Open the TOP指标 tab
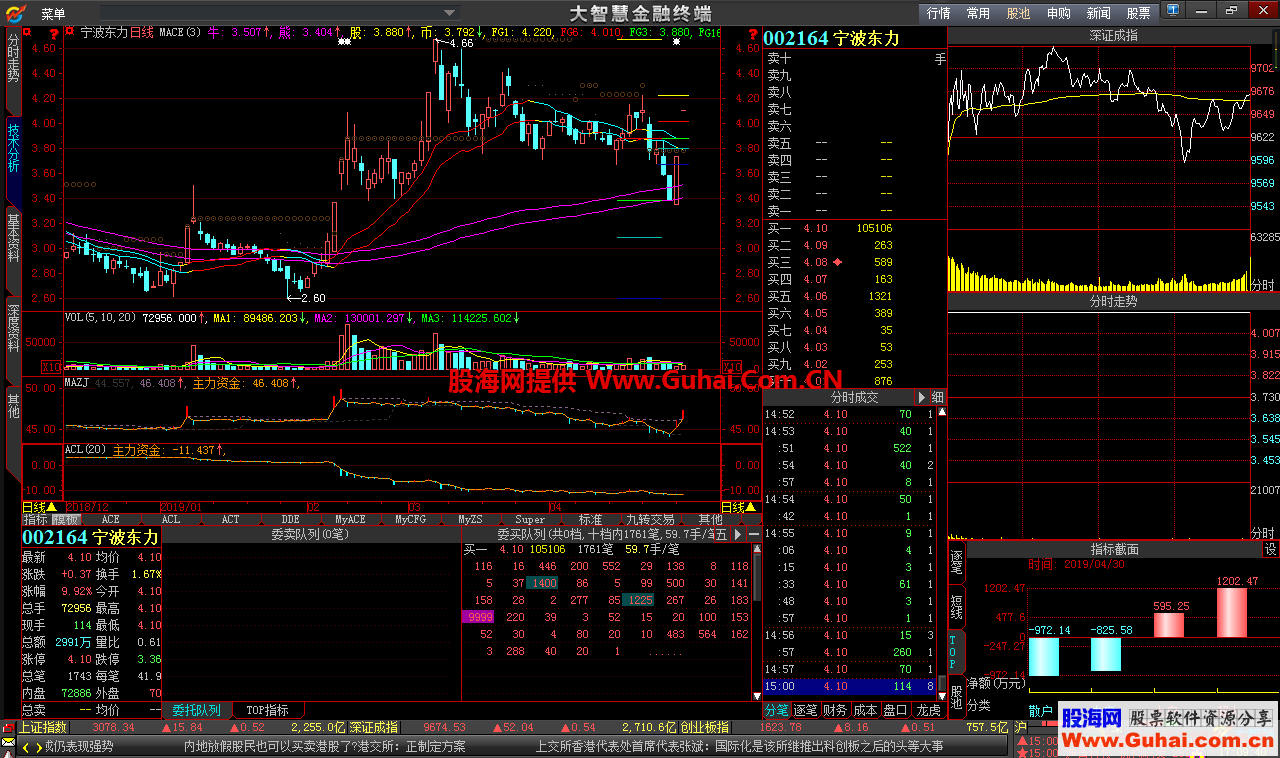 pos(267,710)
